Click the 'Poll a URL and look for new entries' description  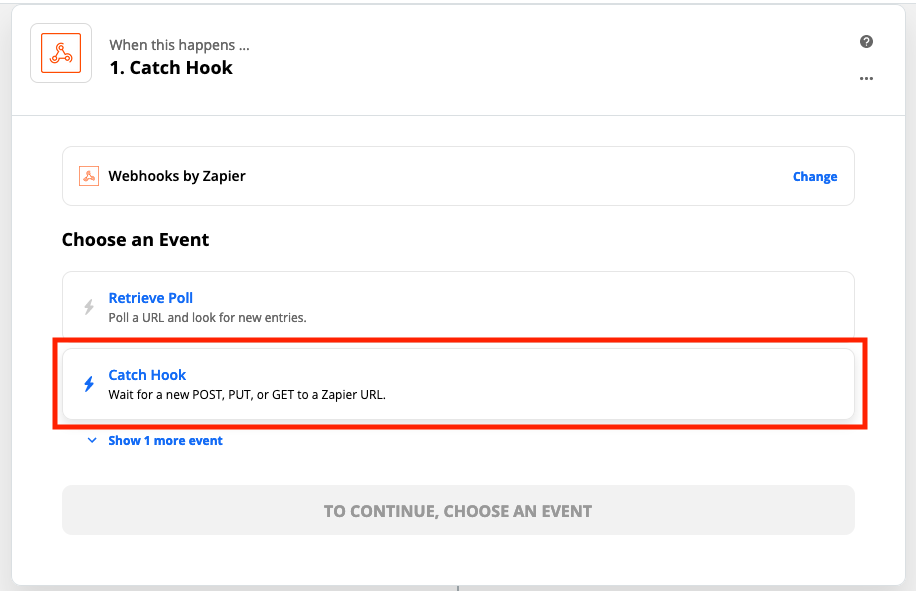click(x=207, y=318)
